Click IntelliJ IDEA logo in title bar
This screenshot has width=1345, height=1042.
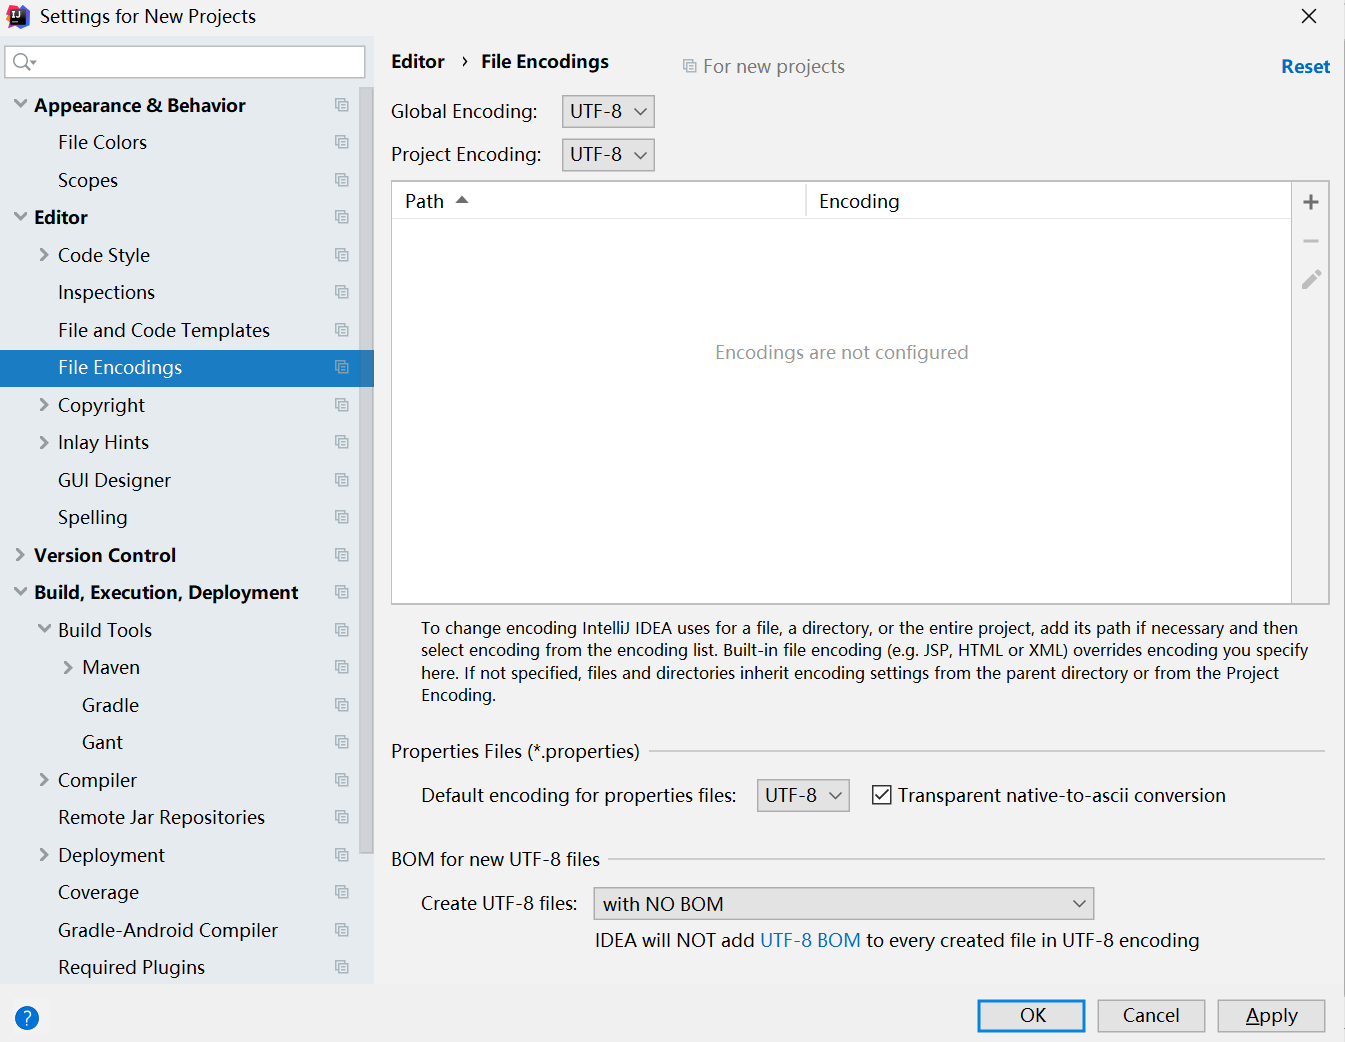click(18, 16)
